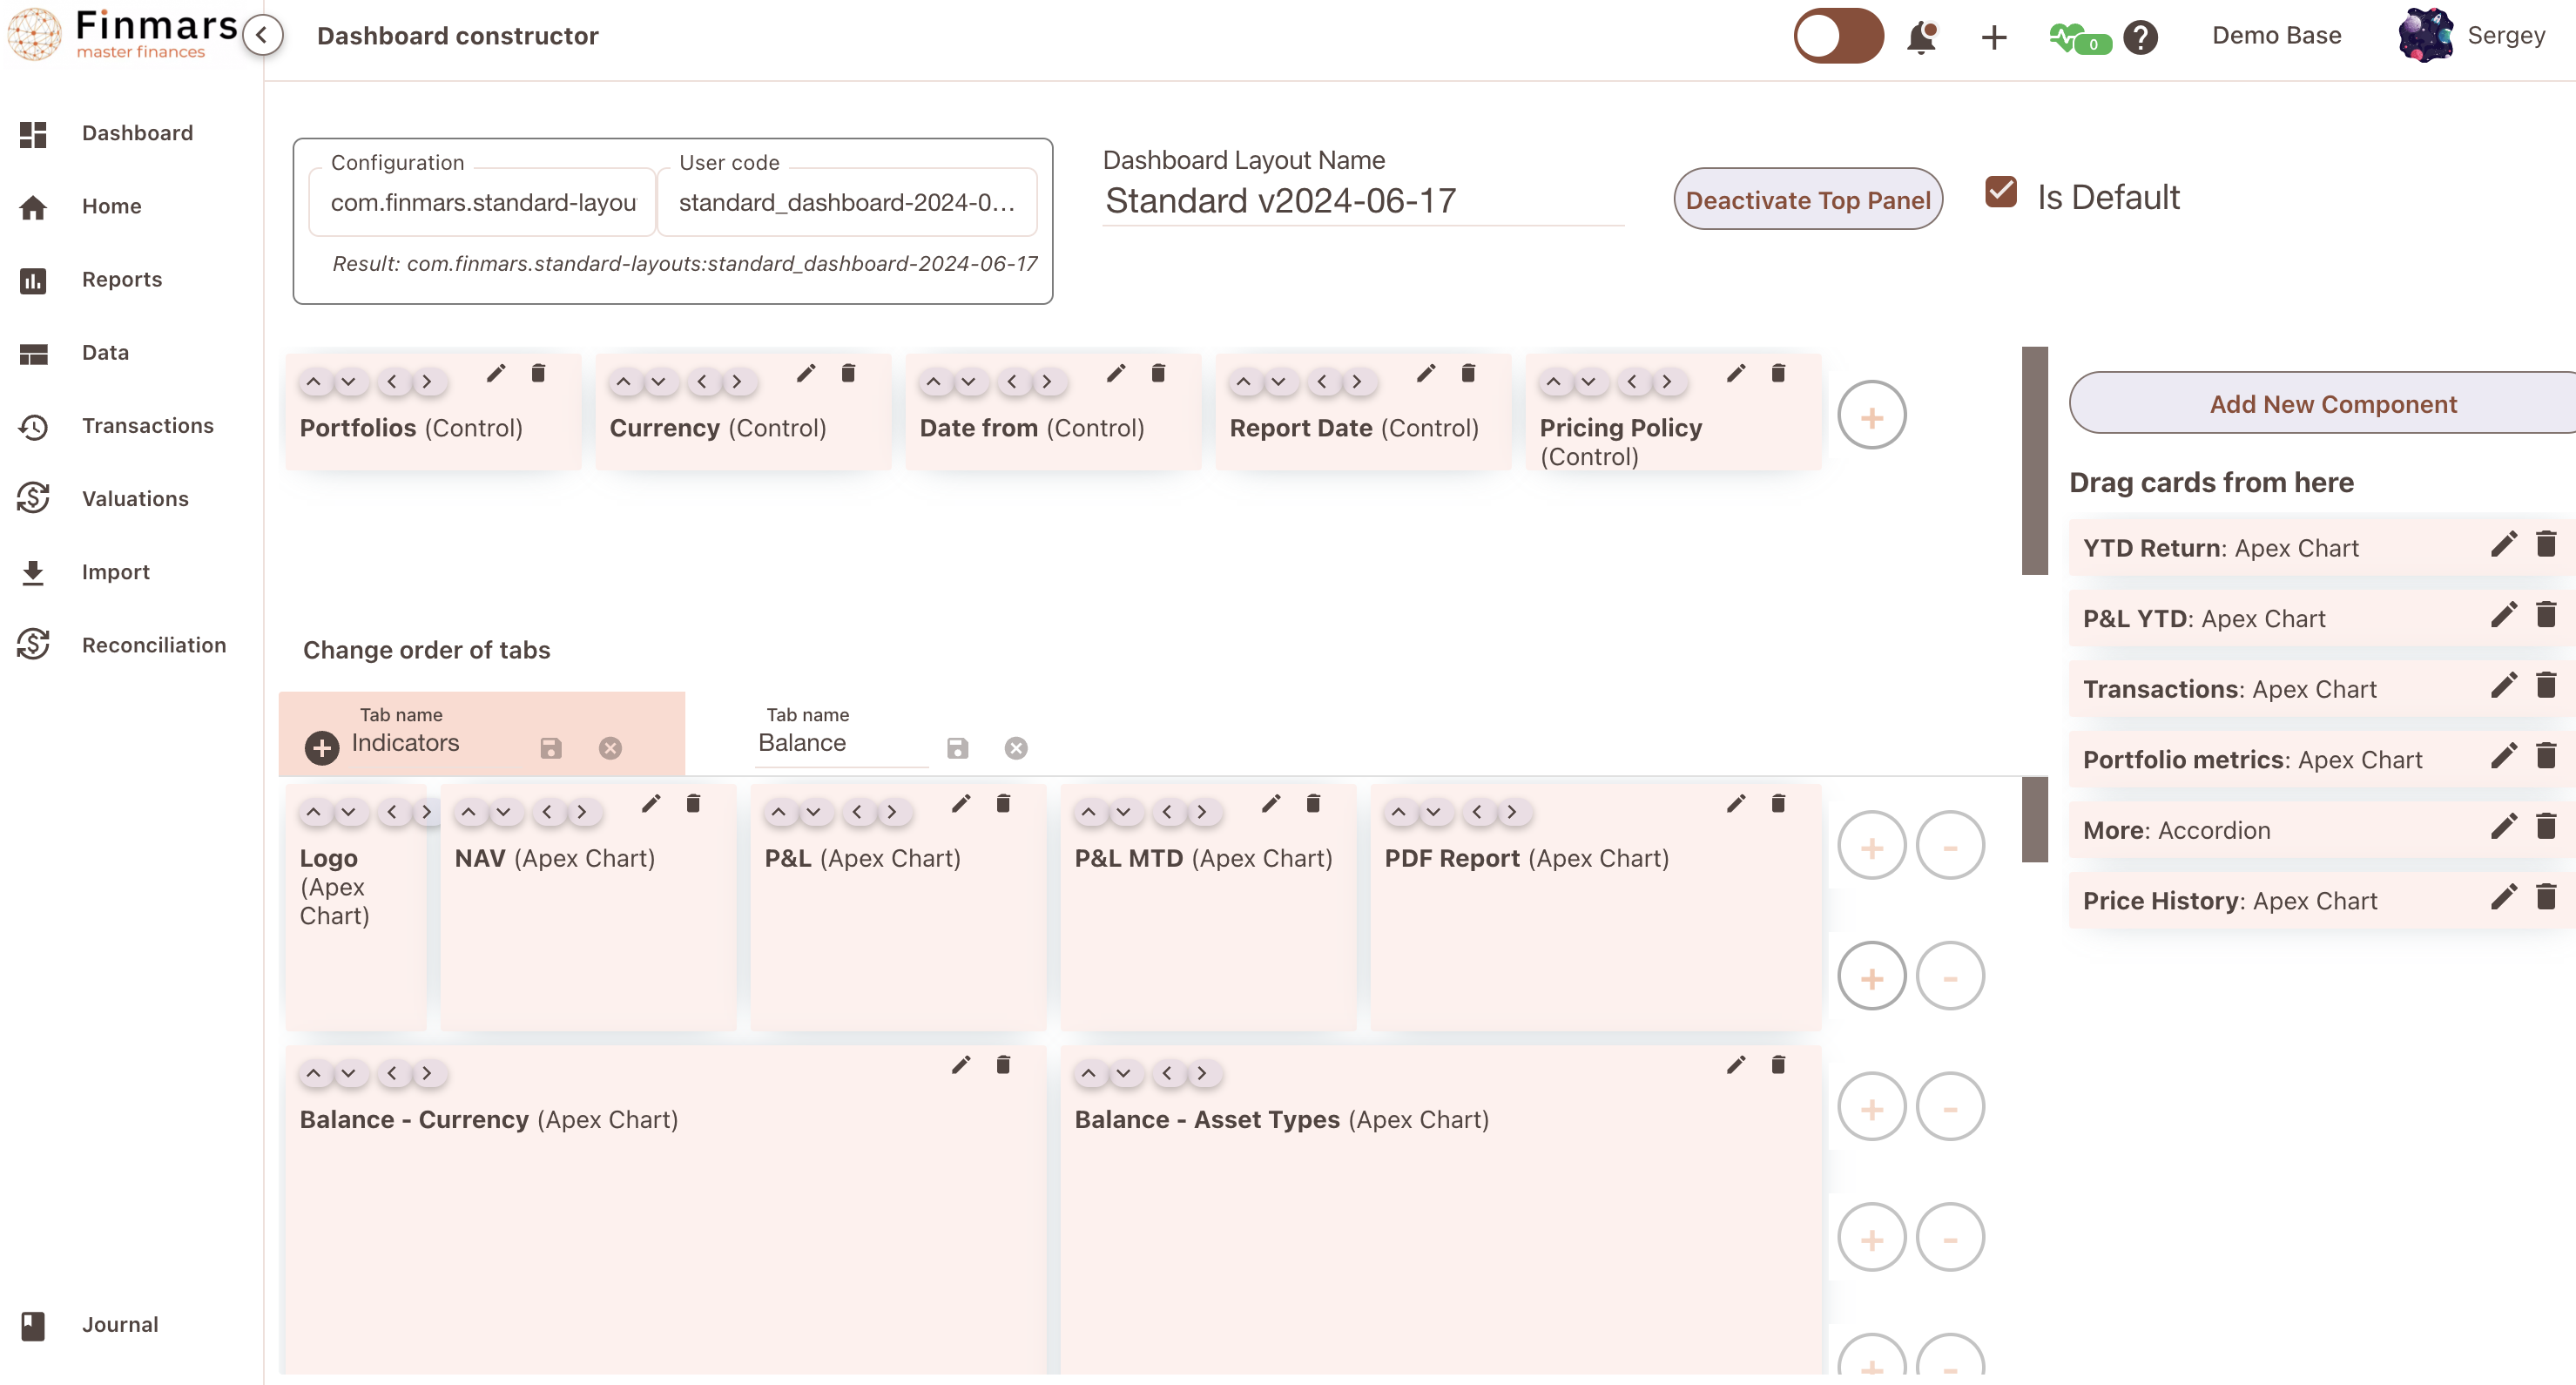Screen dimensions: 2576x1385
Task: Uncheck the Is Default checkbox
Action: 2000,192
